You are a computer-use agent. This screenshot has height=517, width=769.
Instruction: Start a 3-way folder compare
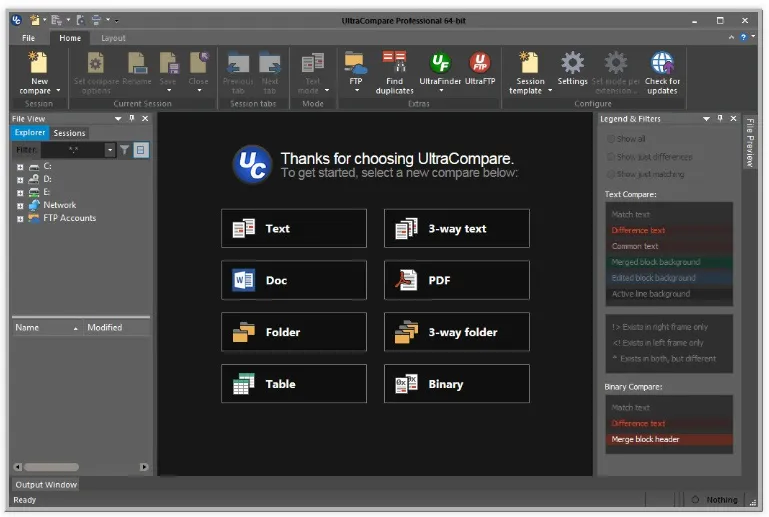(x=457, y=332)
